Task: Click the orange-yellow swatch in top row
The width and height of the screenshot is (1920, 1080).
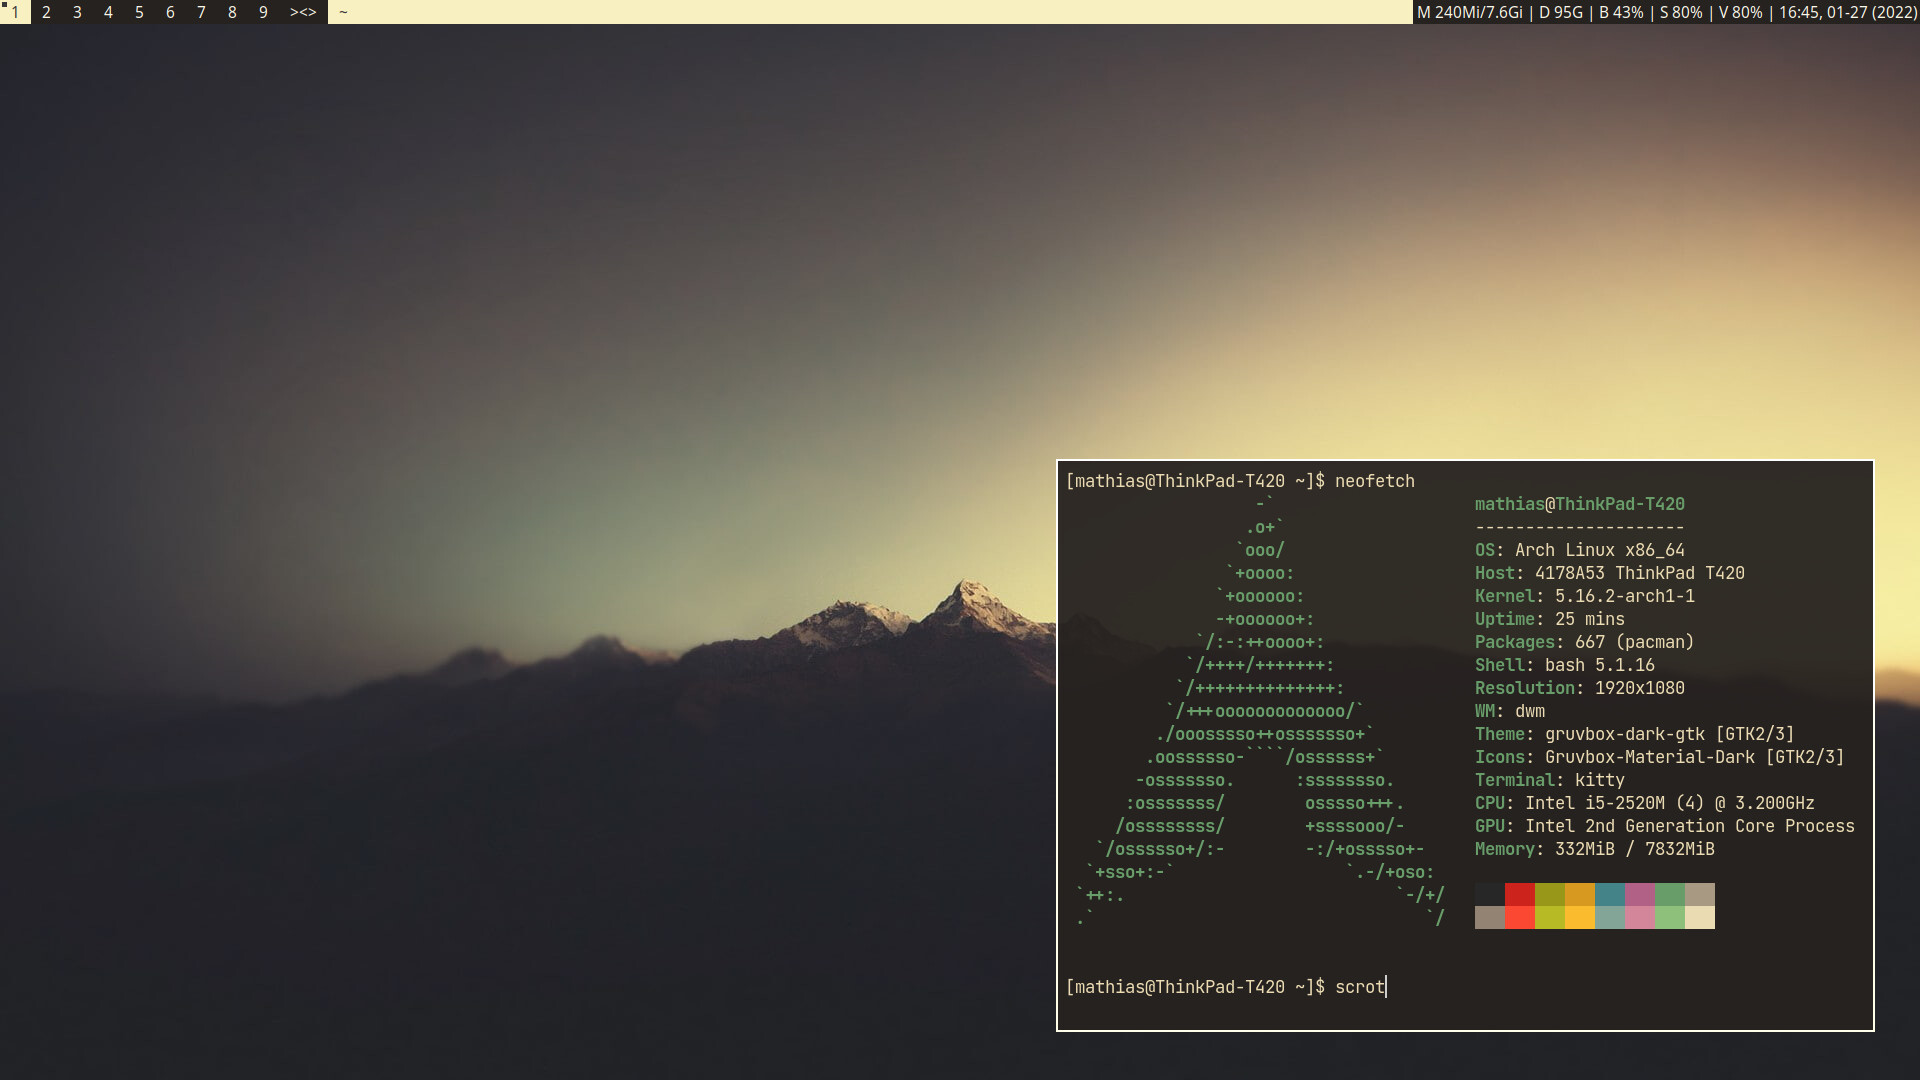Action: [1580, 894]
